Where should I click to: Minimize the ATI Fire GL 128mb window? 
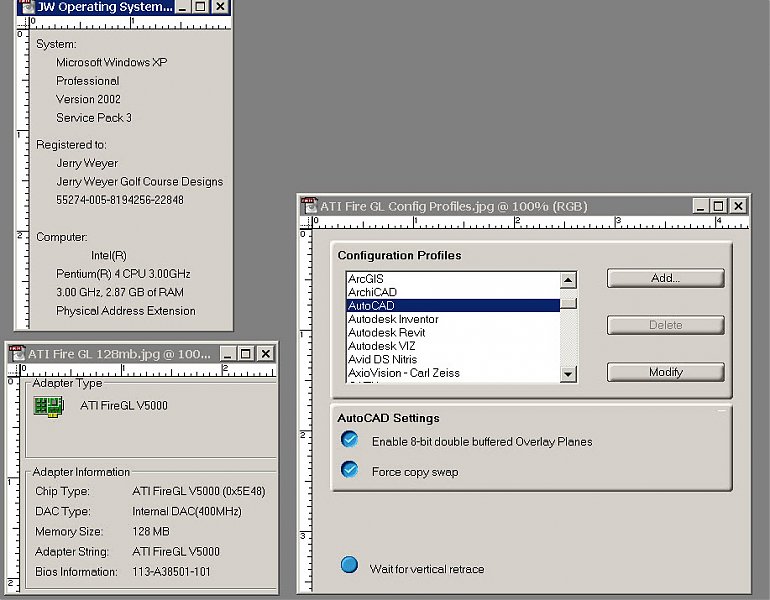coord(227,354)
